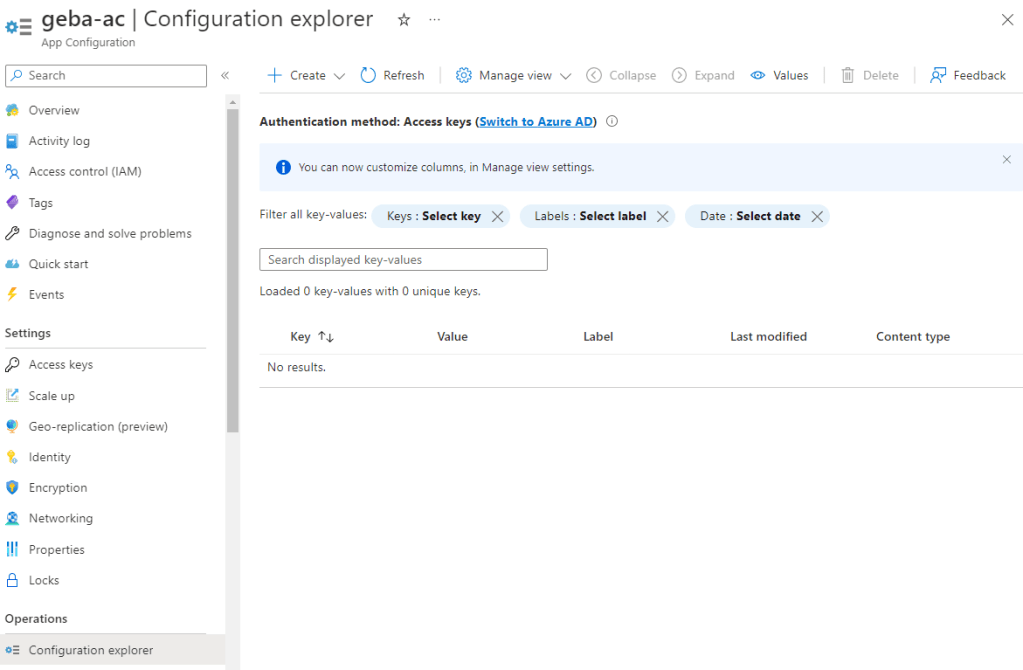Viewport: 1023px width, 670px height.
Task: Collapse the sidebar with double chevron
Action: 225,75
